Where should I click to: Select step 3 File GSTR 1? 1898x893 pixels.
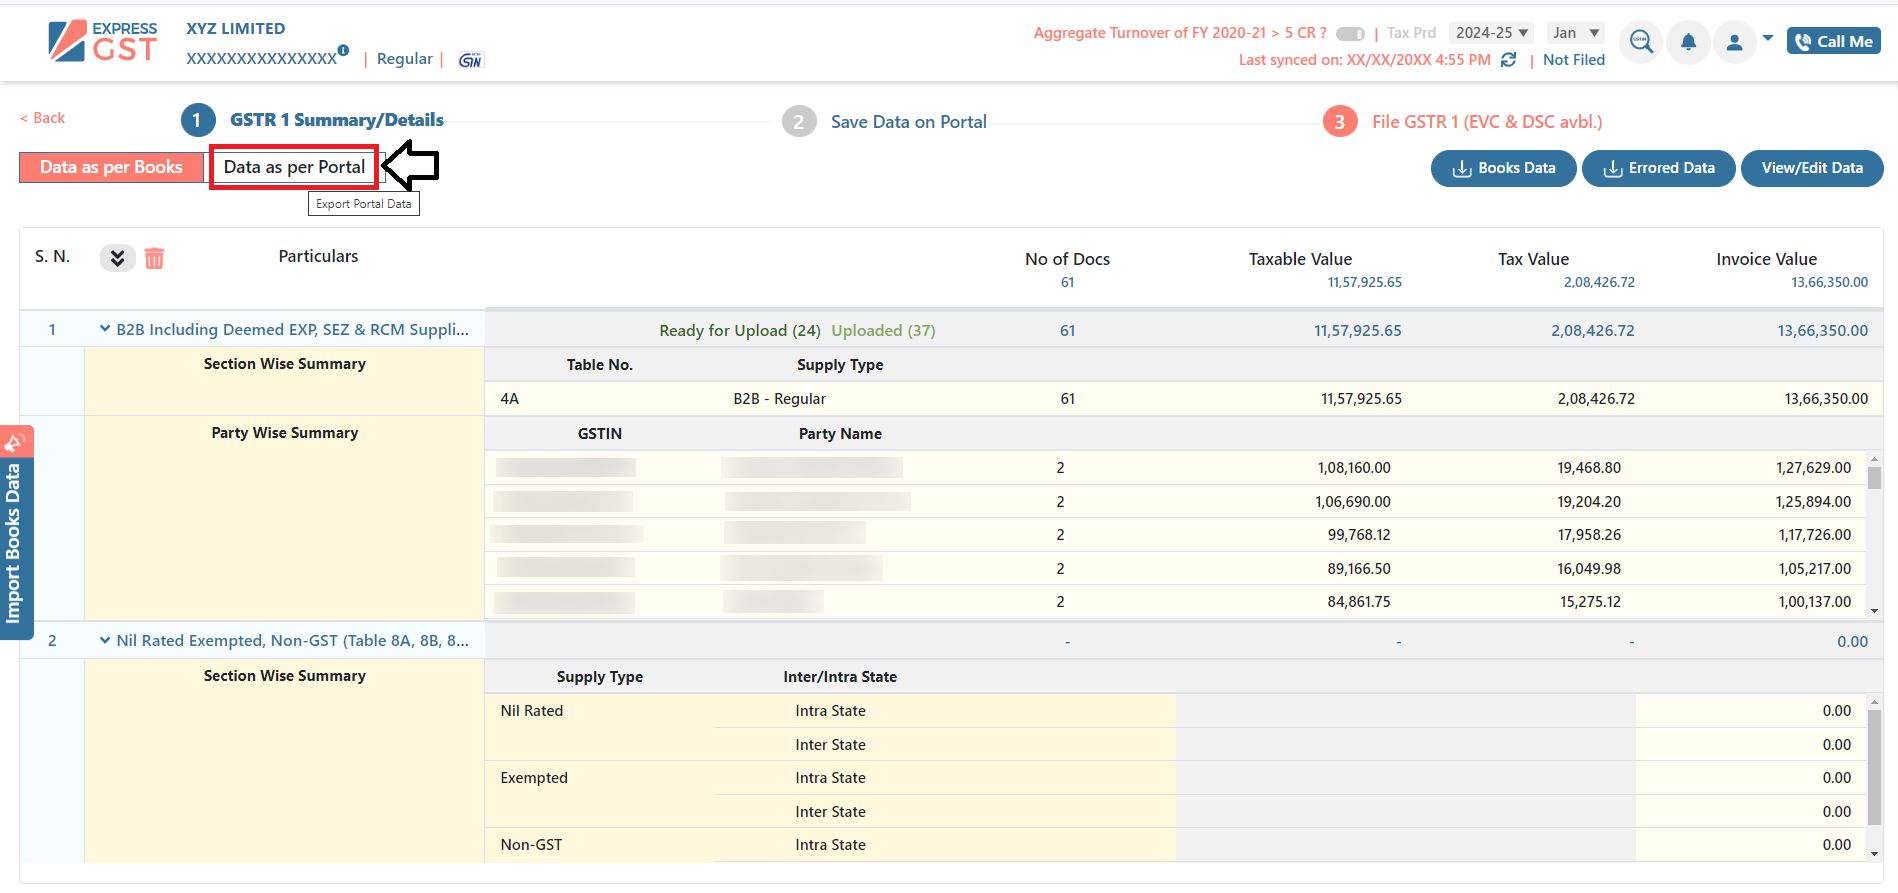(x=1463, y=122)
